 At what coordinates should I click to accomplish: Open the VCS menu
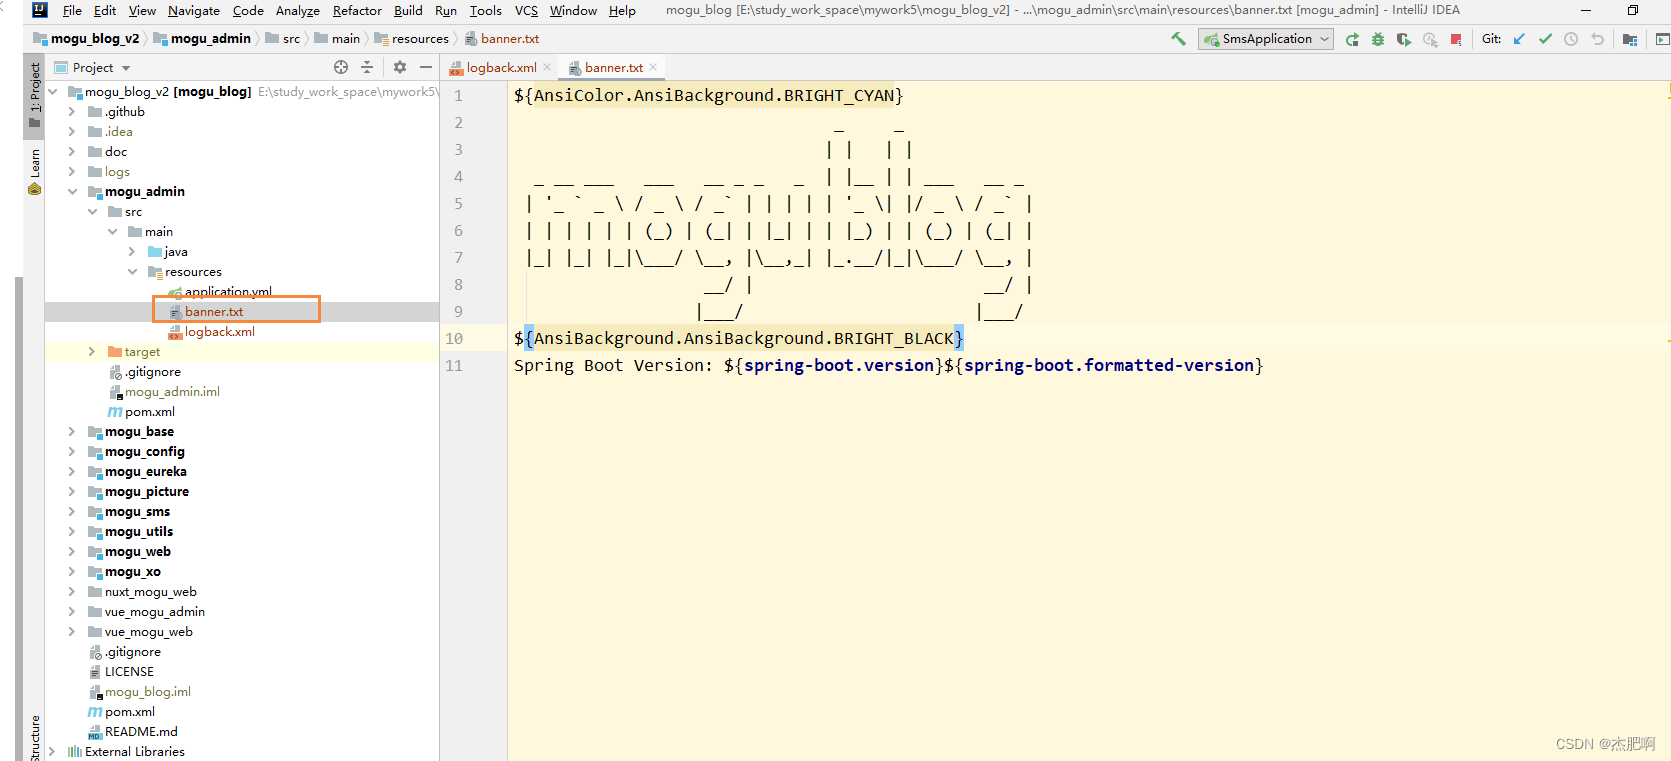(526, 10)
